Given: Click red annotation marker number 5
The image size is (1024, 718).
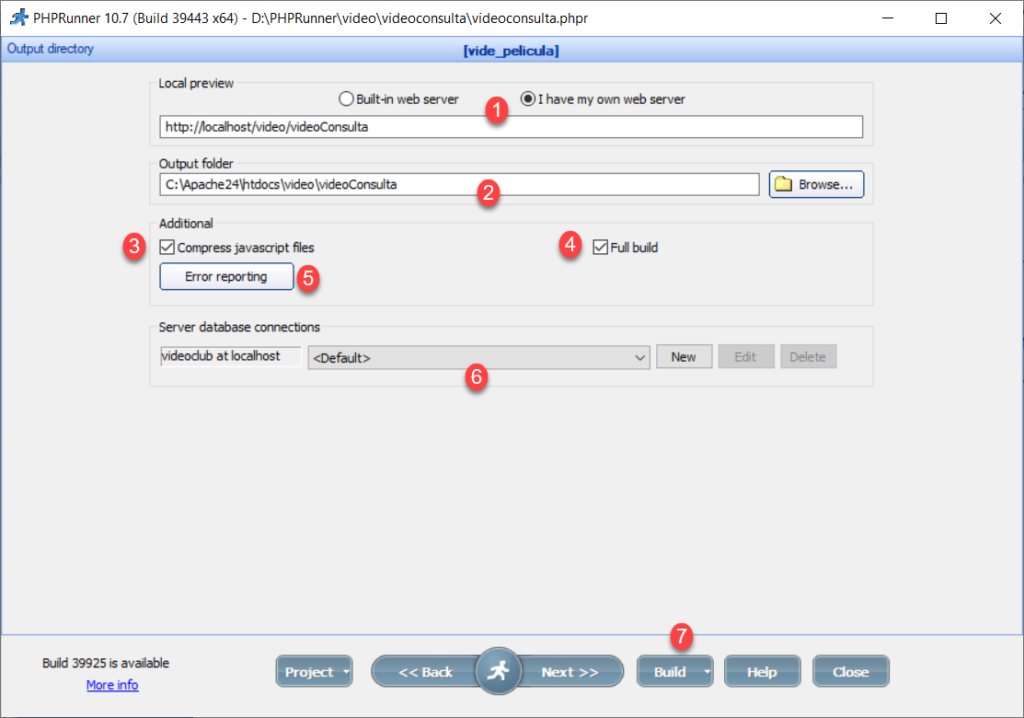Looking at the screenshot, I should click(x=309, y=278).
